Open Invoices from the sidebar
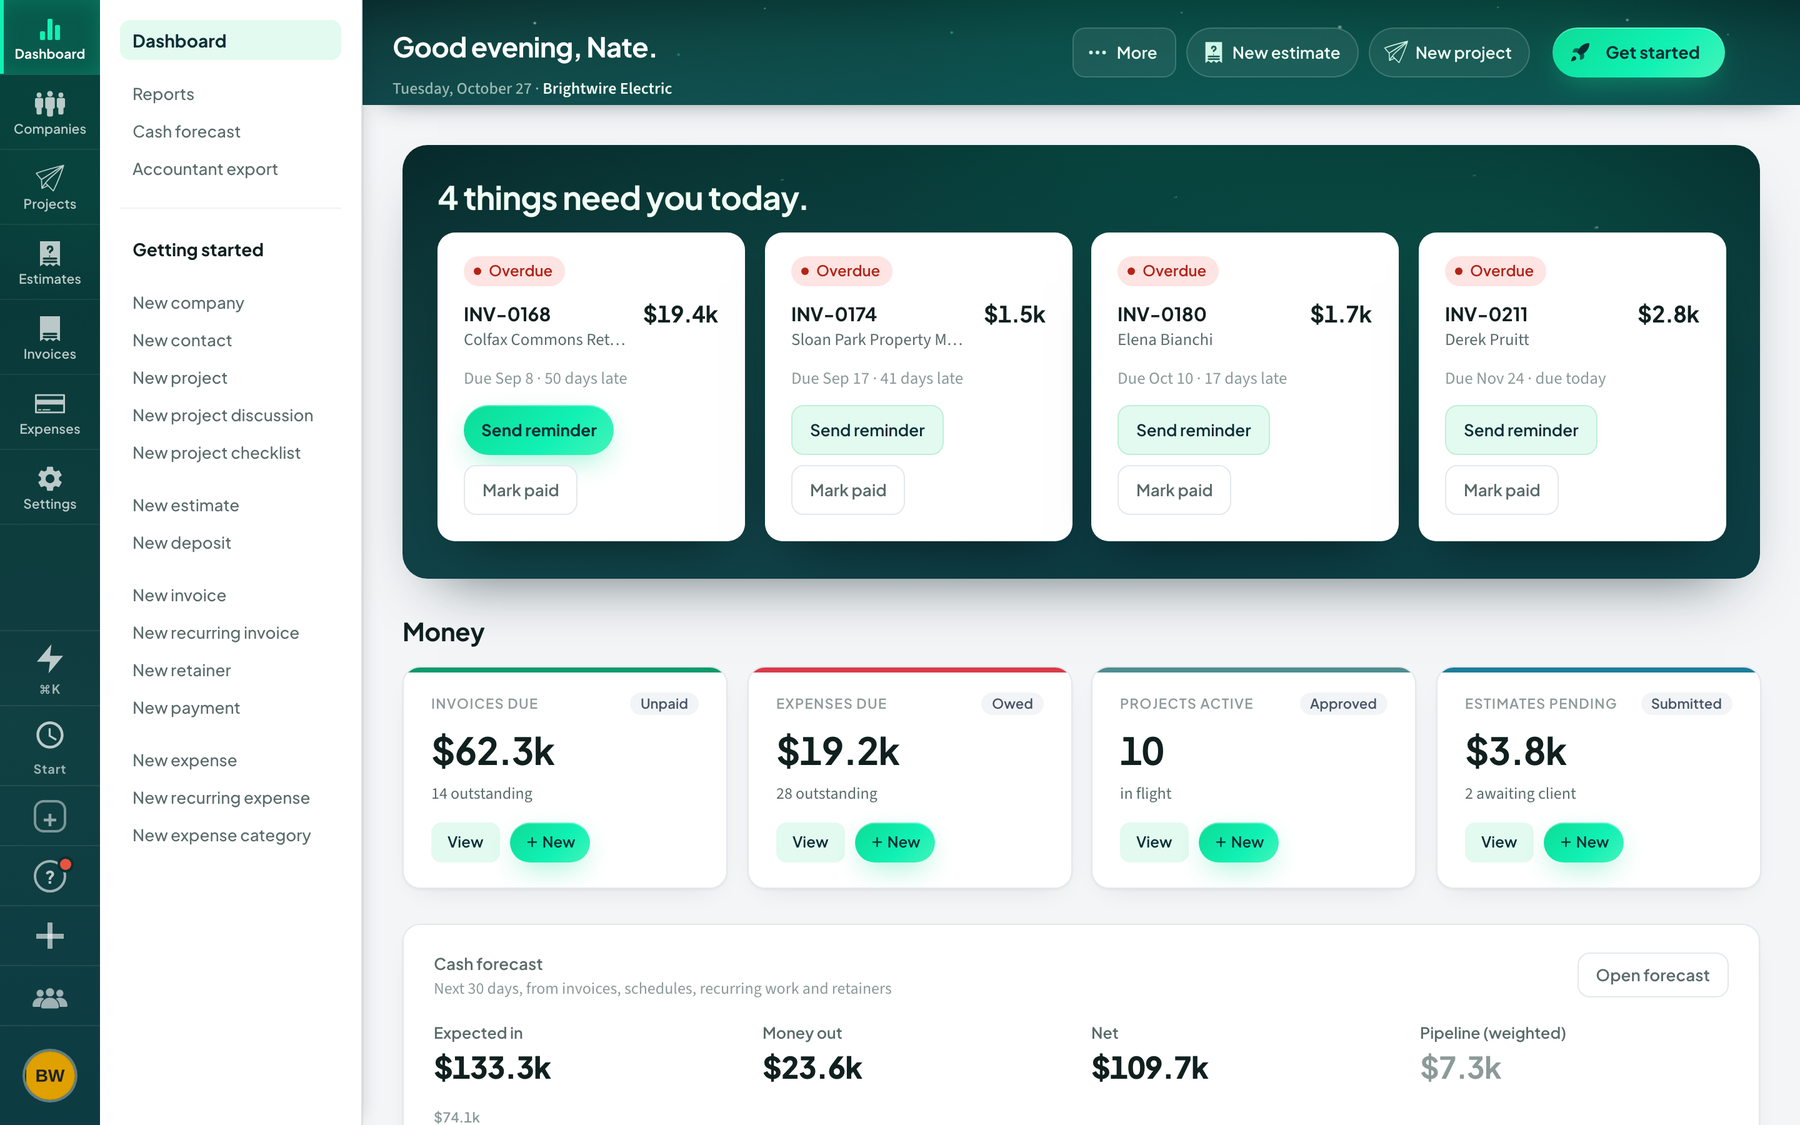 click(x=49, y=337)
